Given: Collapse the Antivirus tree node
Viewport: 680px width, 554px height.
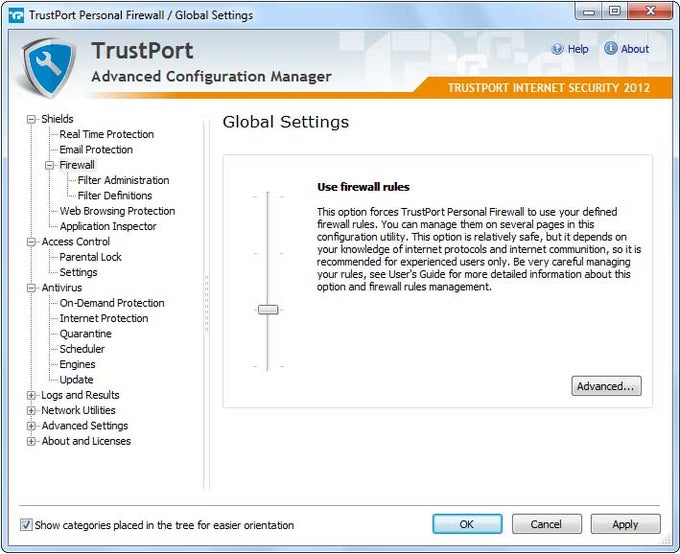Looking at the screenshot, I should [31, 288].
